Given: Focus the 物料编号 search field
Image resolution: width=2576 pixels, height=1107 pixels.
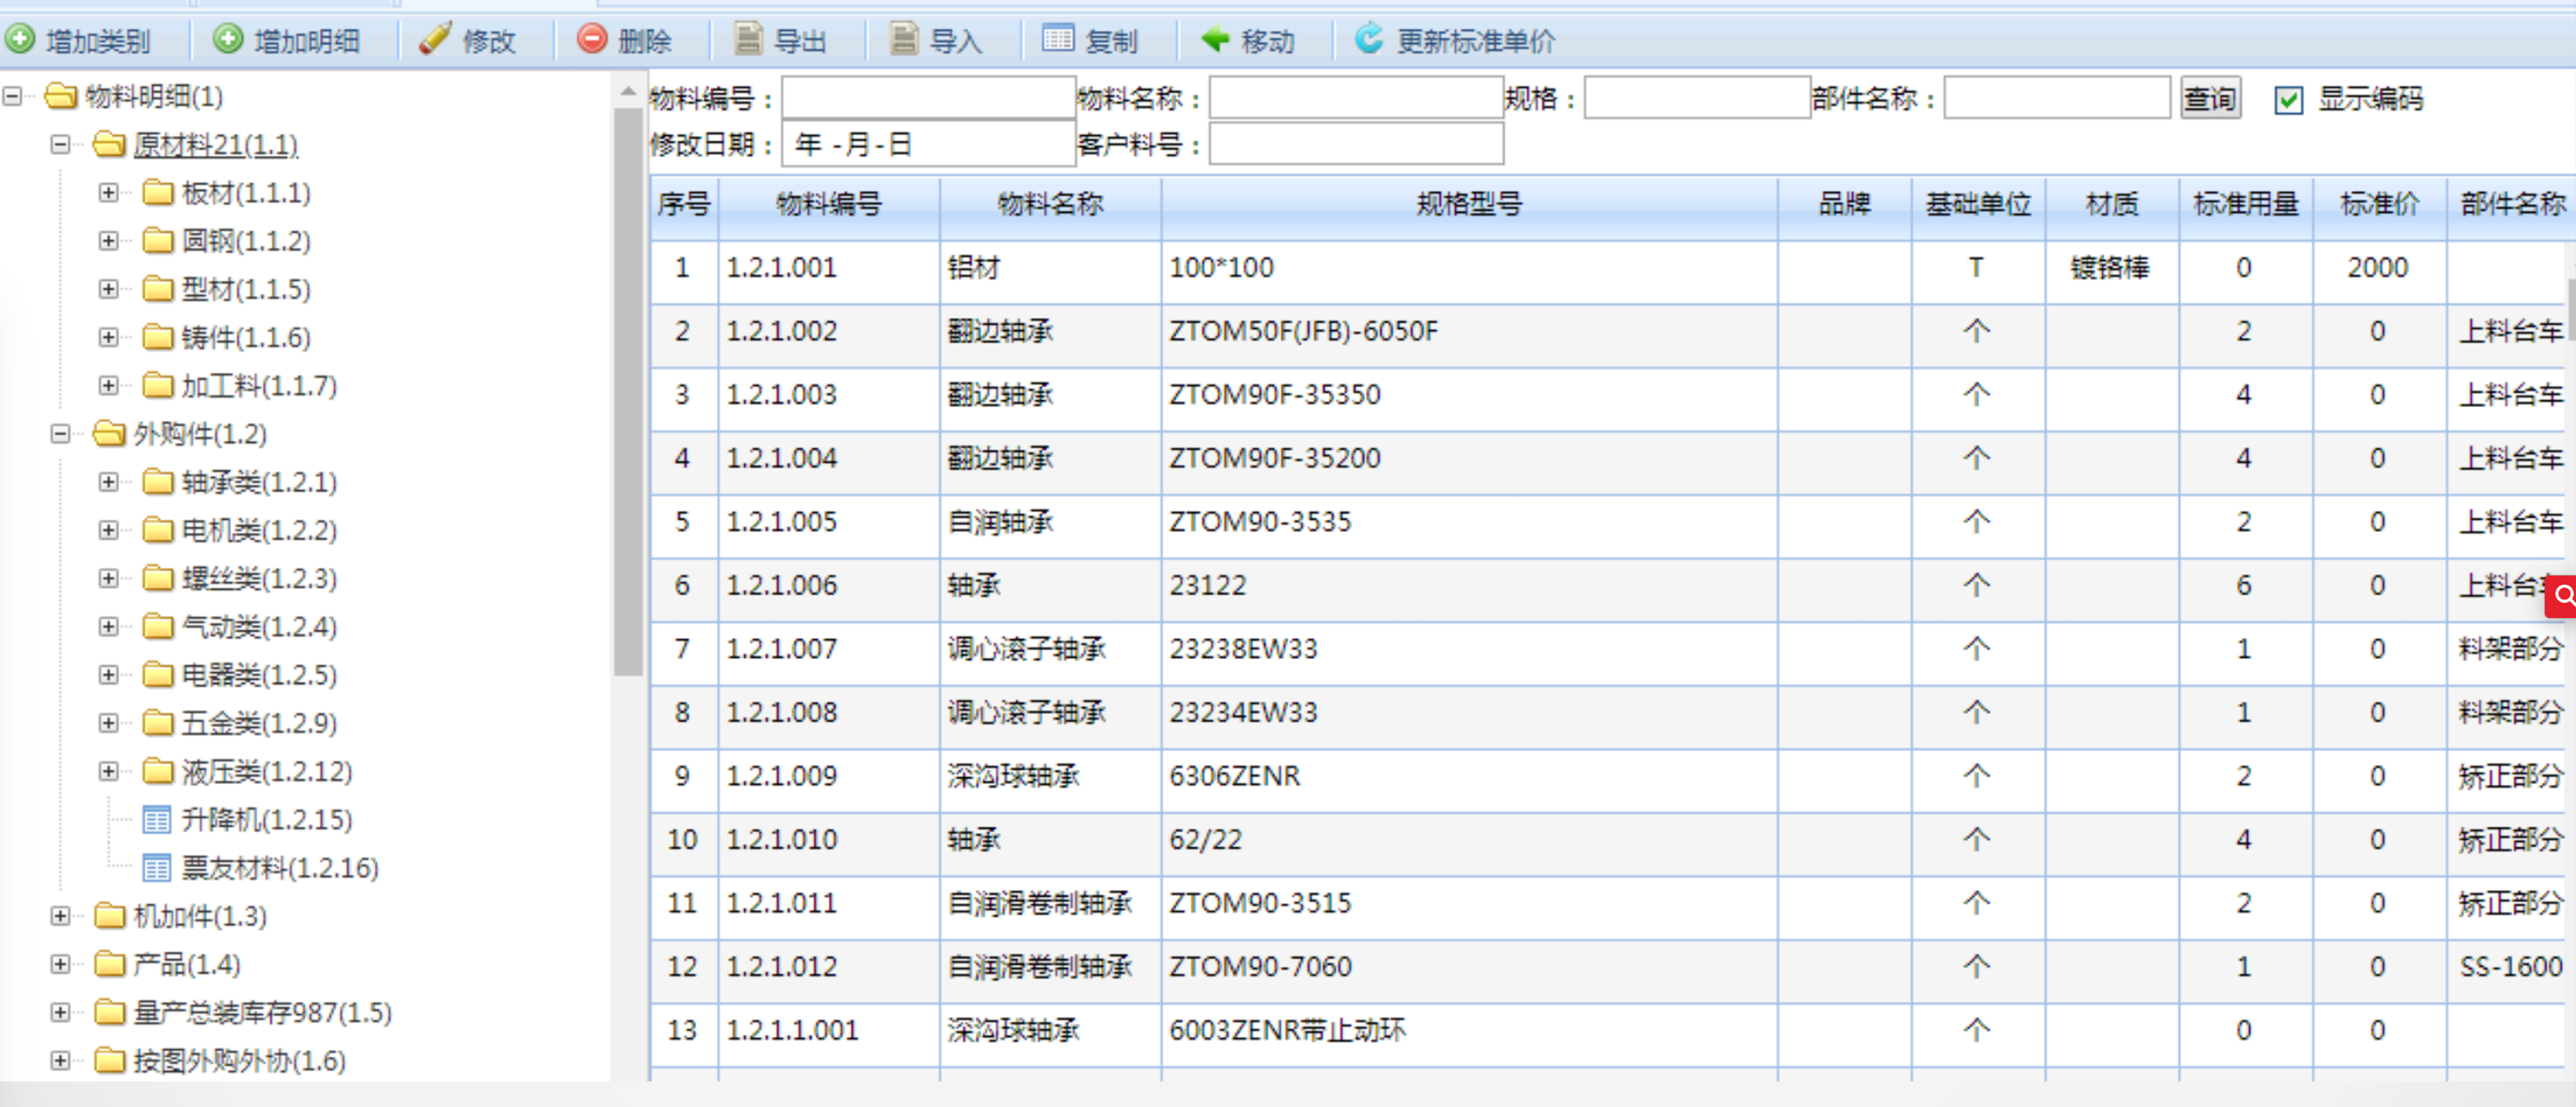Looking at the screenshot, I should click(x=928, y=98).
